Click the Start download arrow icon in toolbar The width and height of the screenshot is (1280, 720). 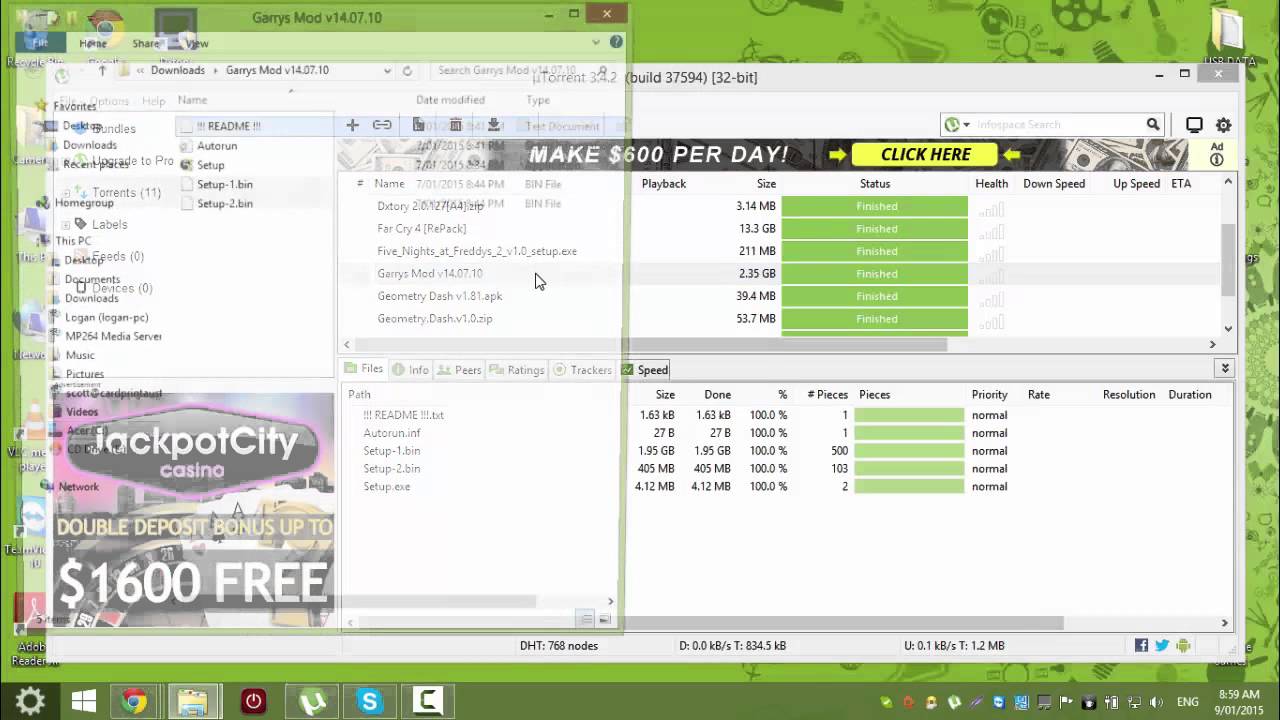coord(494,125)
